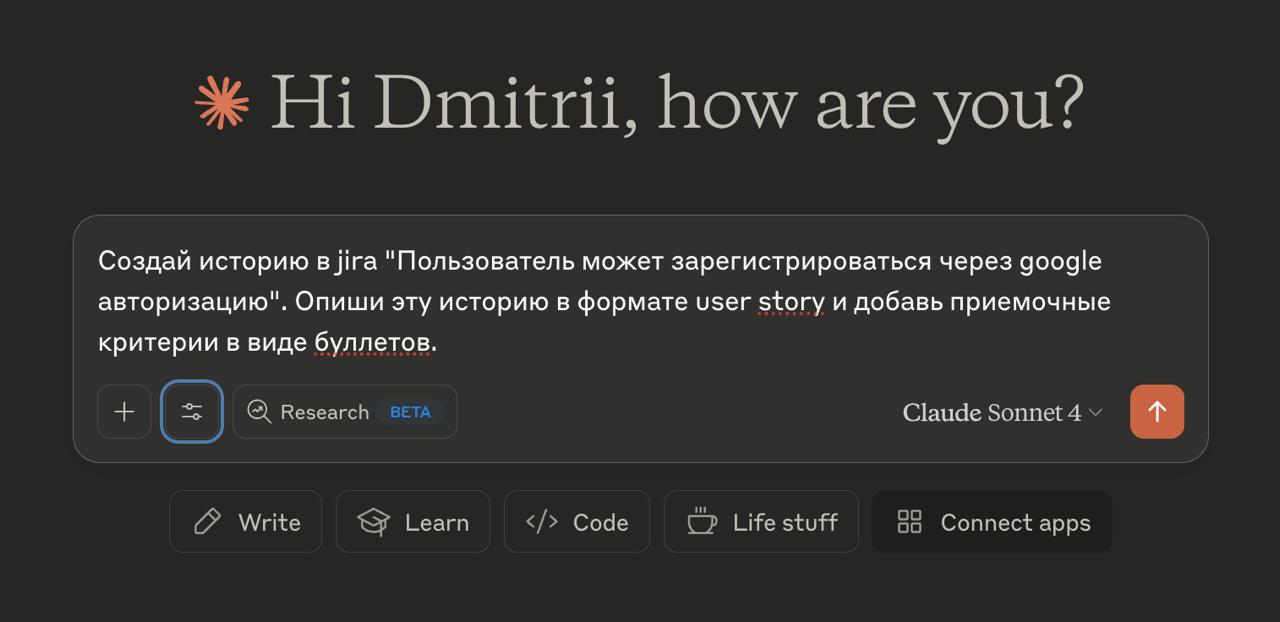The width and height of the screenshot is (1280, 622).
Task: Expand the chevron next to Claude Sonnet 4
Action: coord(1095,413)
